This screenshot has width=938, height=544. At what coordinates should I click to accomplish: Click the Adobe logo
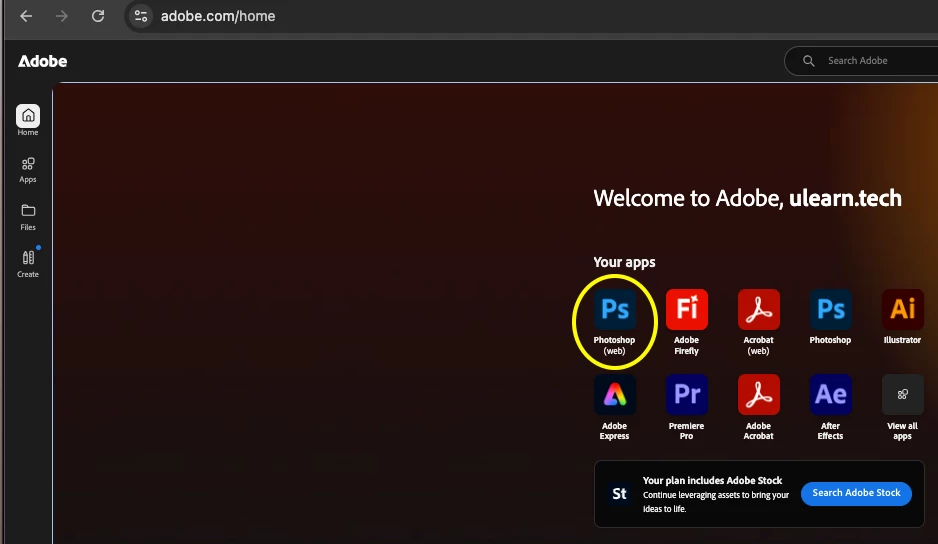42,61
